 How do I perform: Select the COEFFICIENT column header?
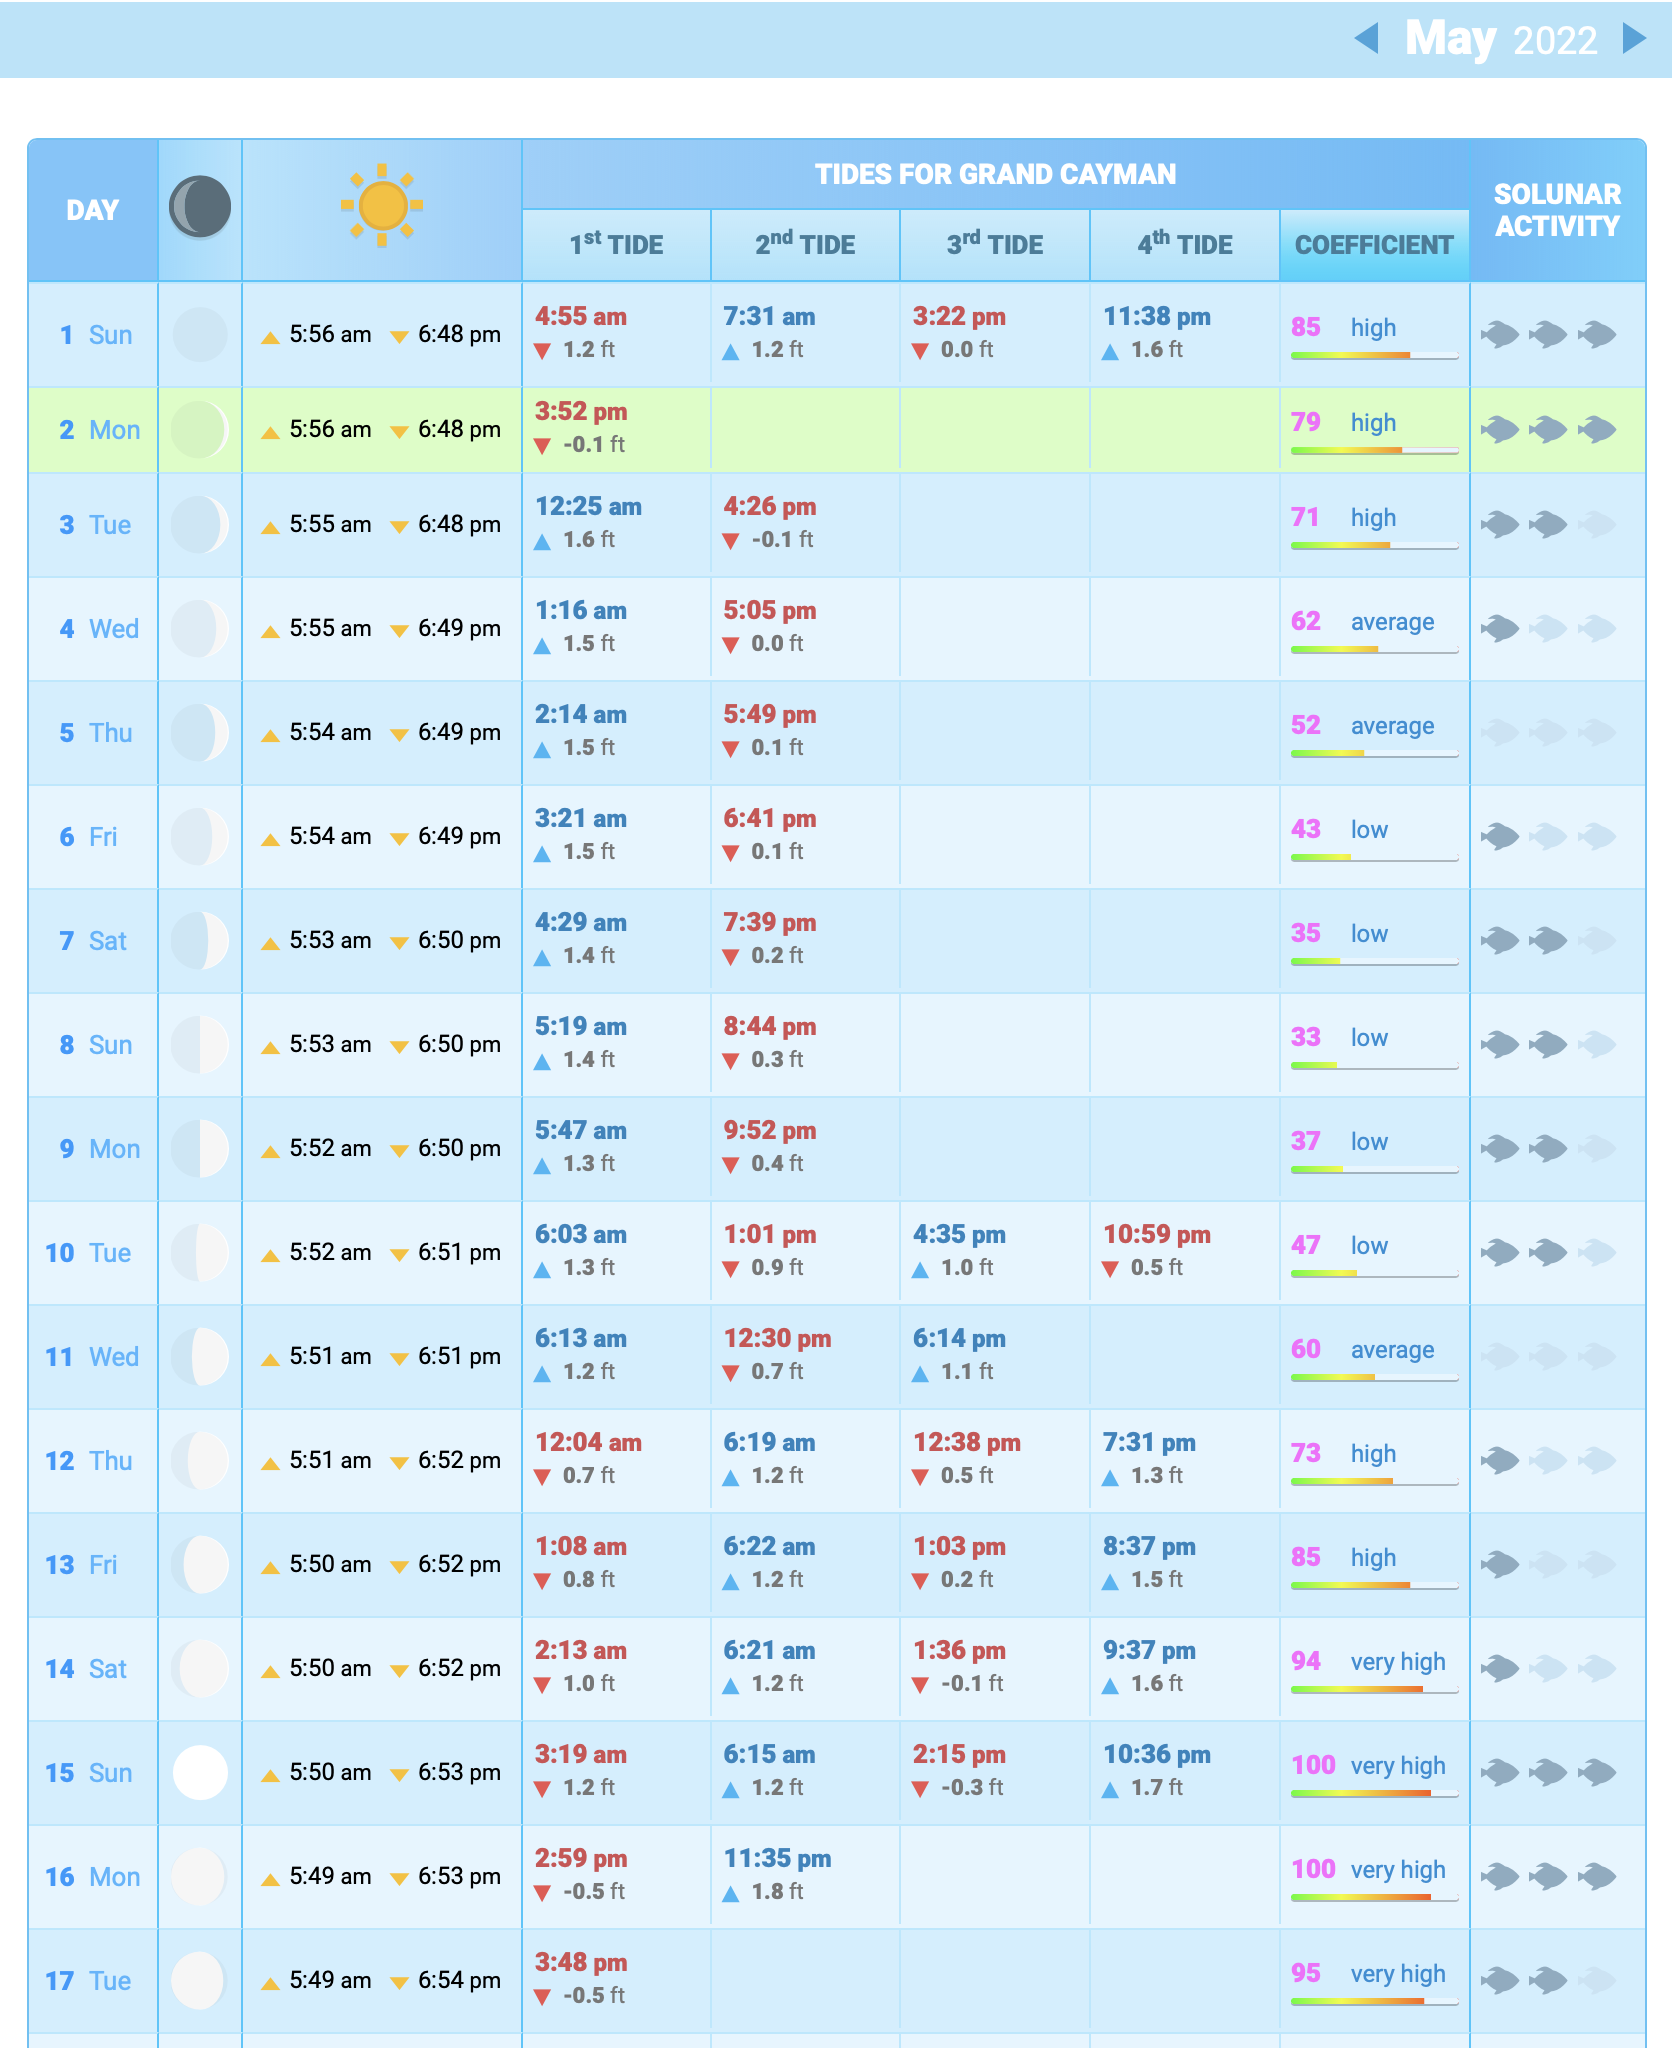click(1374, 245)
